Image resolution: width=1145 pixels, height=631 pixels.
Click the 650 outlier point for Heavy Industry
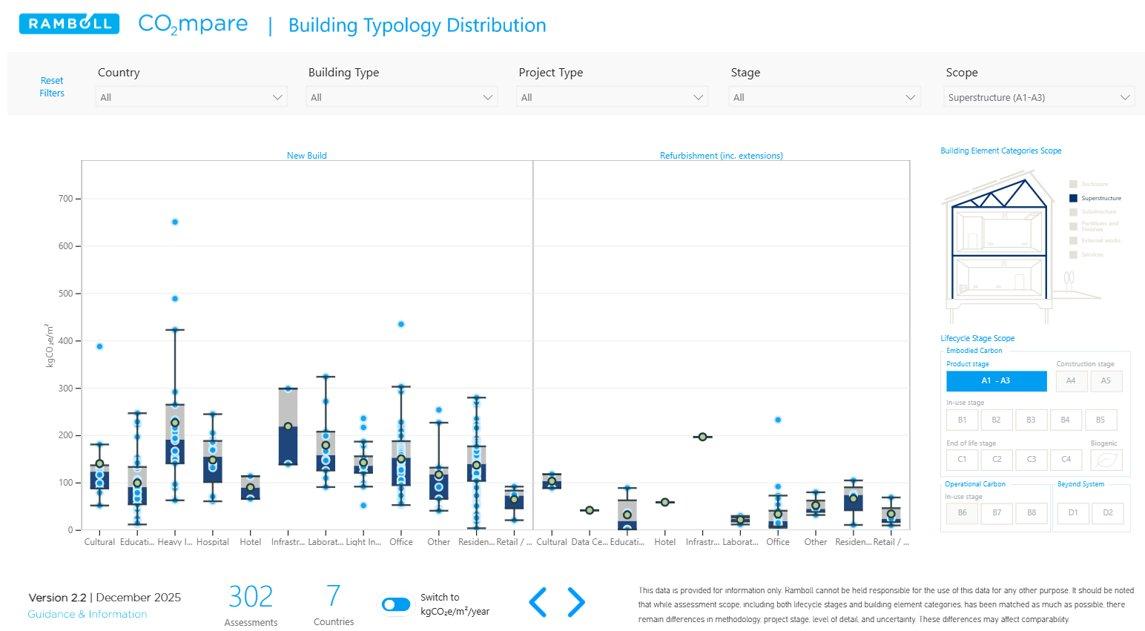click(175, 222)
